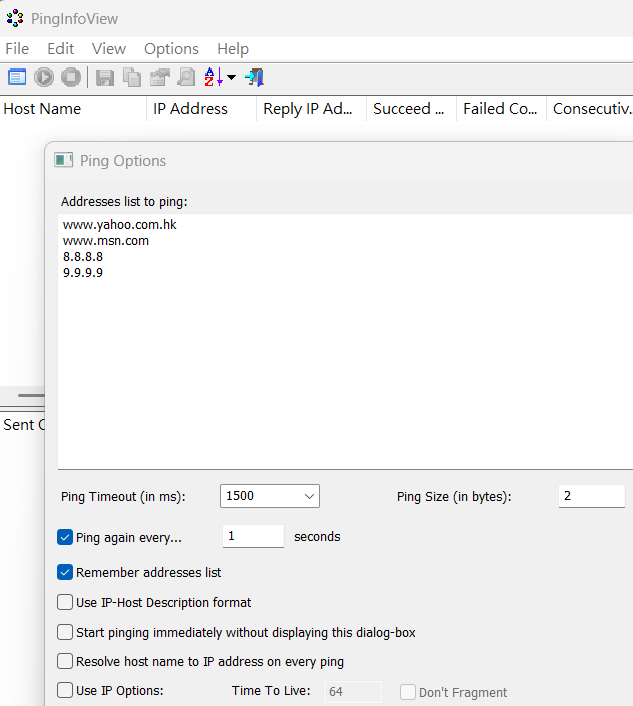This screenshot has width=633, height=706.
Task: Sort by Succeed Count column header
Action: pos(411,109)
